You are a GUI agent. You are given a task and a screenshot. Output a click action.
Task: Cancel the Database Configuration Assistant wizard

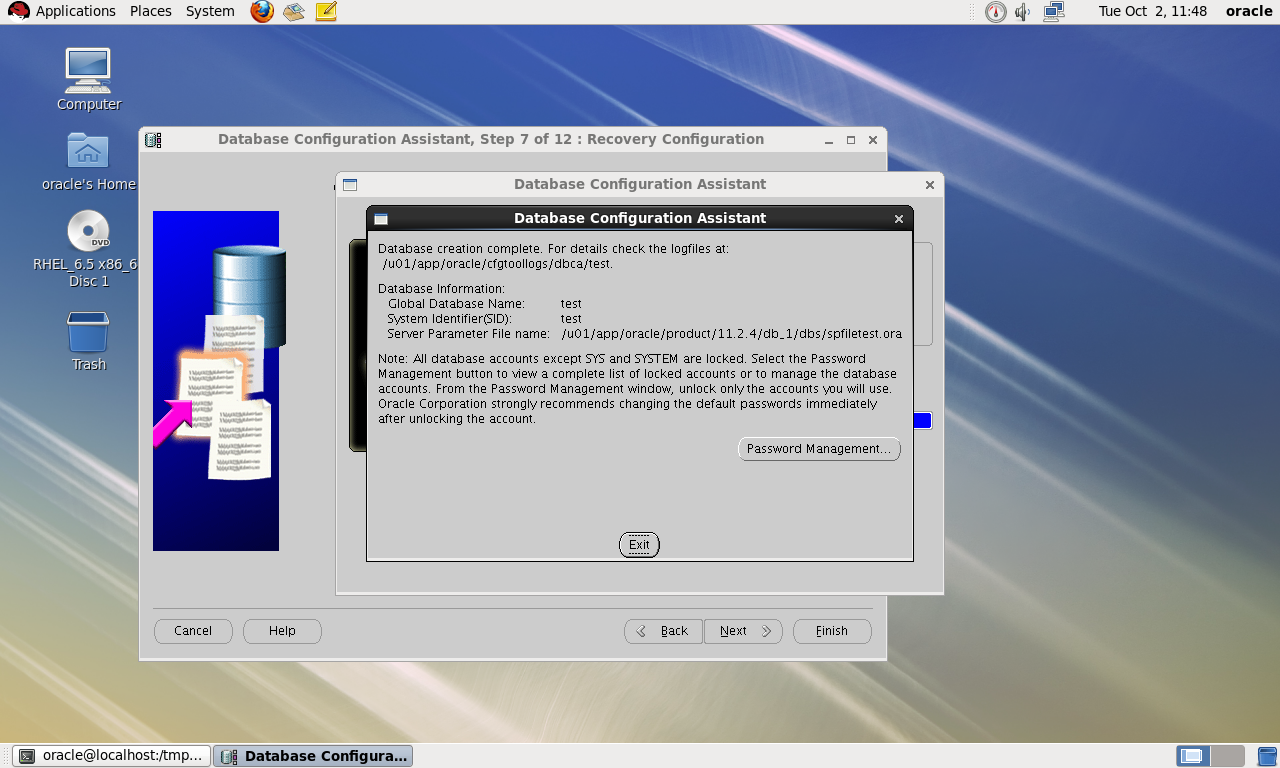pos(193,631)
